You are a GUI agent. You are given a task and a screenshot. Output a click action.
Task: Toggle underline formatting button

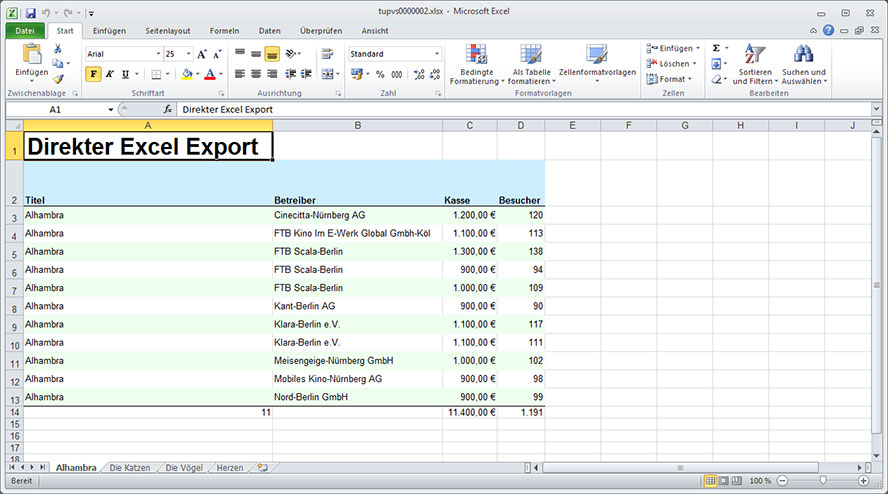coord(125,74)
